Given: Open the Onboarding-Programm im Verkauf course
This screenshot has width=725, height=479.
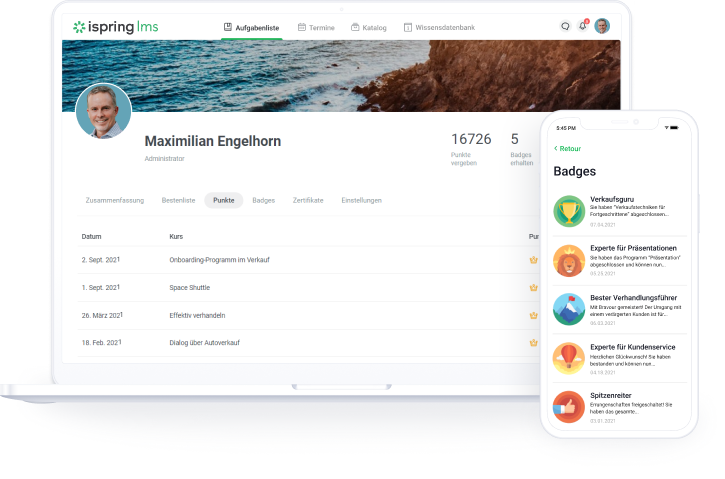Looking at the screenshot, I should [220, 260].
